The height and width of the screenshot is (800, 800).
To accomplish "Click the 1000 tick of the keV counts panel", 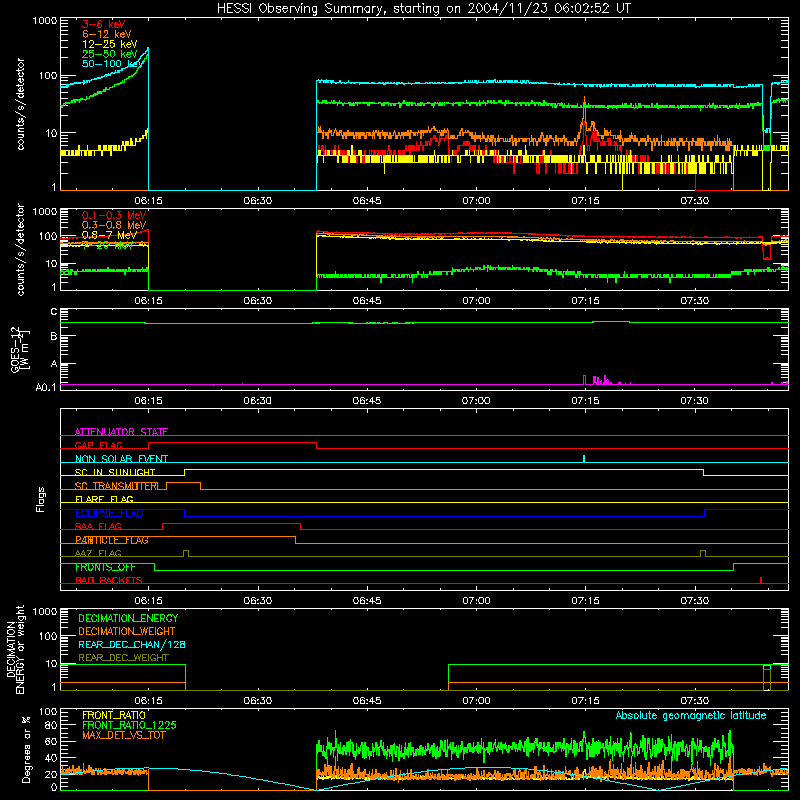I will click(45, 21).
